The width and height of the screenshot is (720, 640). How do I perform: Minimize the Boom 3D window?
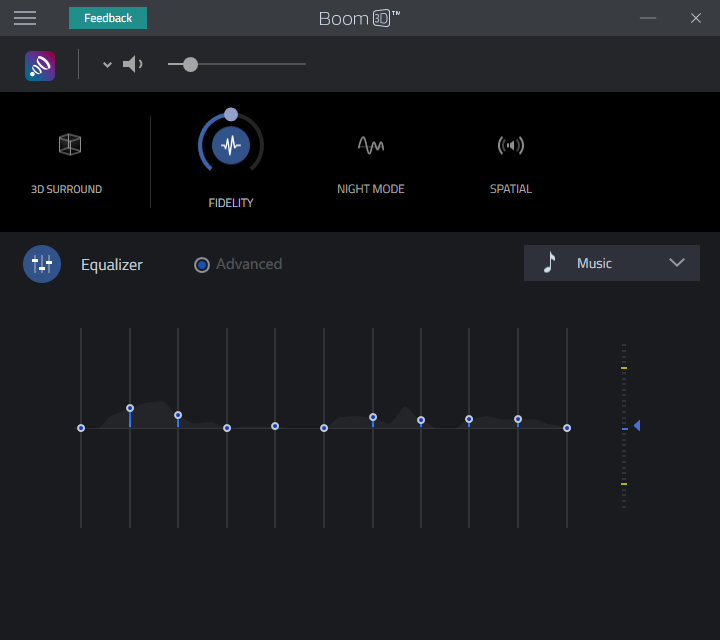(648, 18)
